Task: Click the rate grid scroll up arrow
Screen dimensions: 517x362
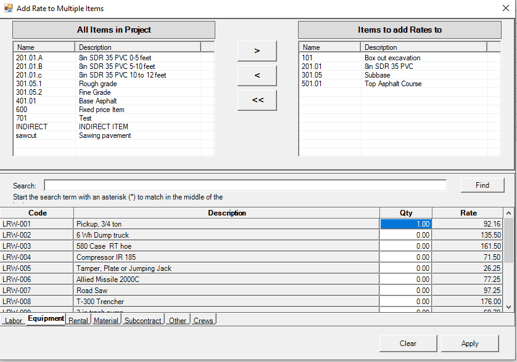Action: tap(508, 213)
